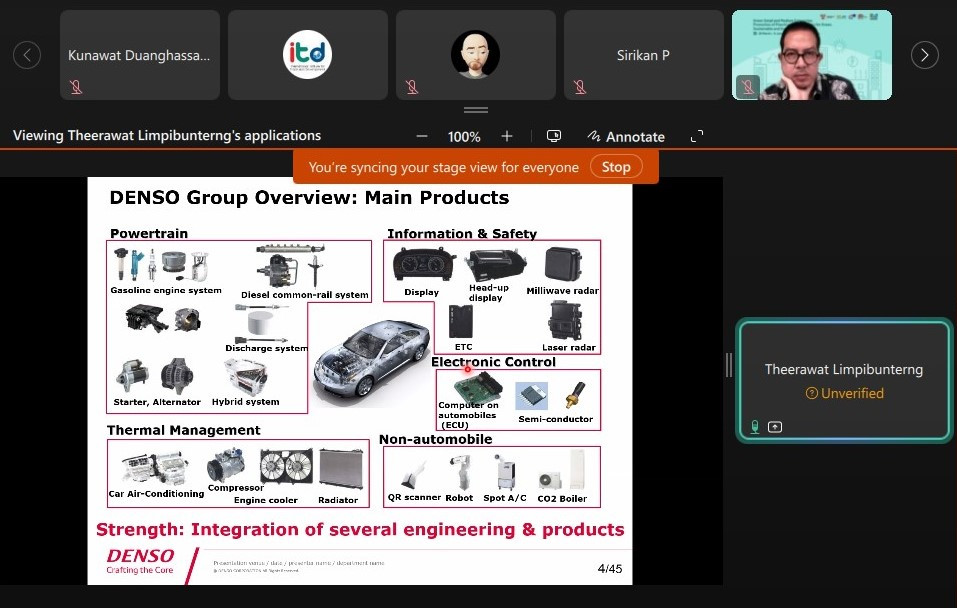Image resolution: width=957 pixels, height=608 pixels.
Task: Click the pop-out shared content icon
Action: [554, 136]
